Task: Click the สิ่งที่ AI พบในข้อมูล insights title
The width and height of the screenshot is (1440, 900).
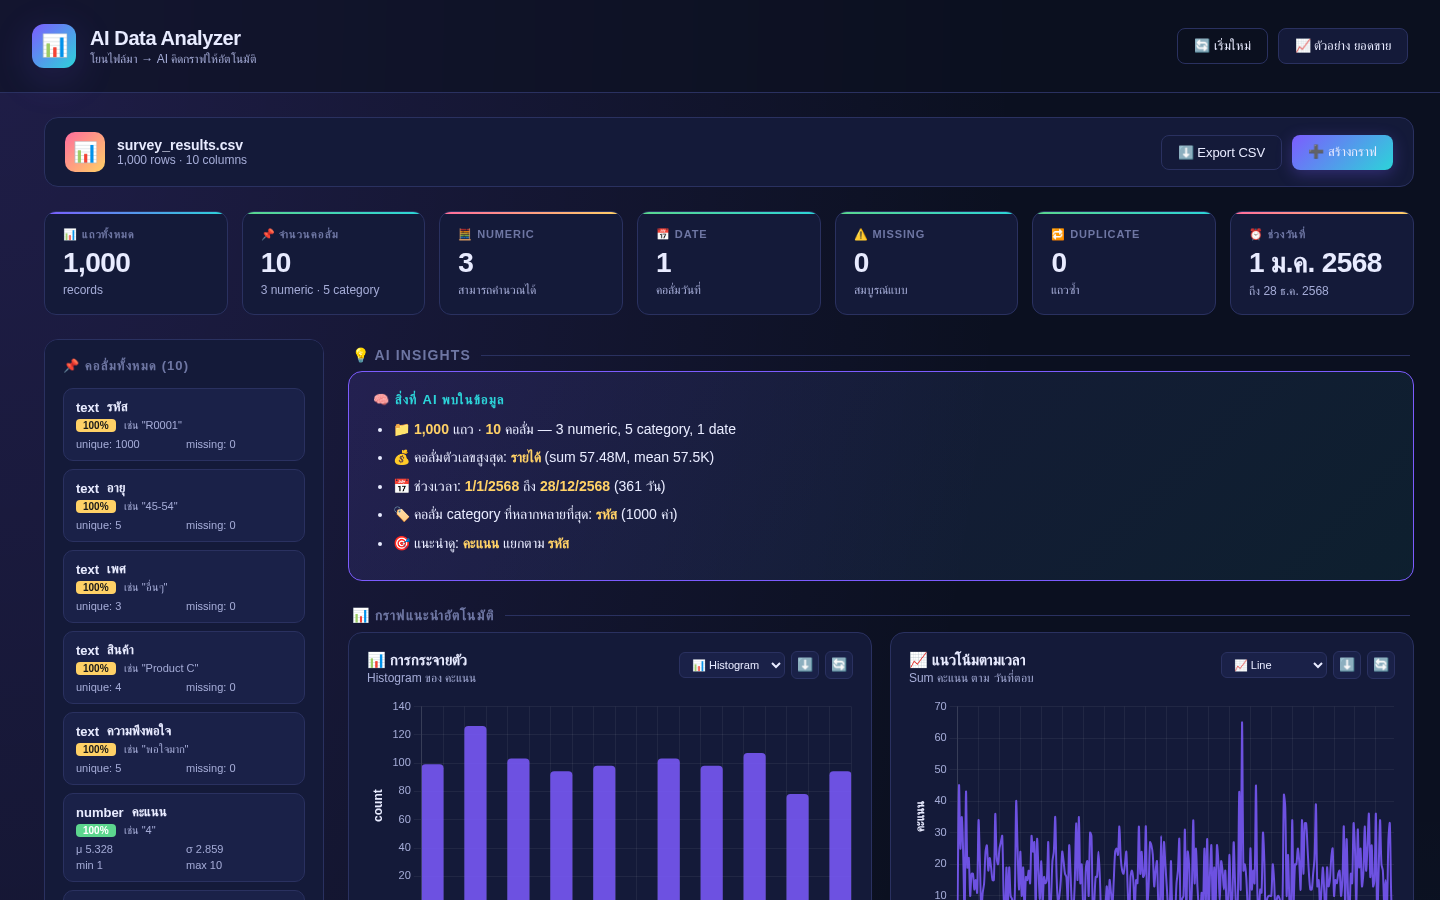Action: pos(438,399)
